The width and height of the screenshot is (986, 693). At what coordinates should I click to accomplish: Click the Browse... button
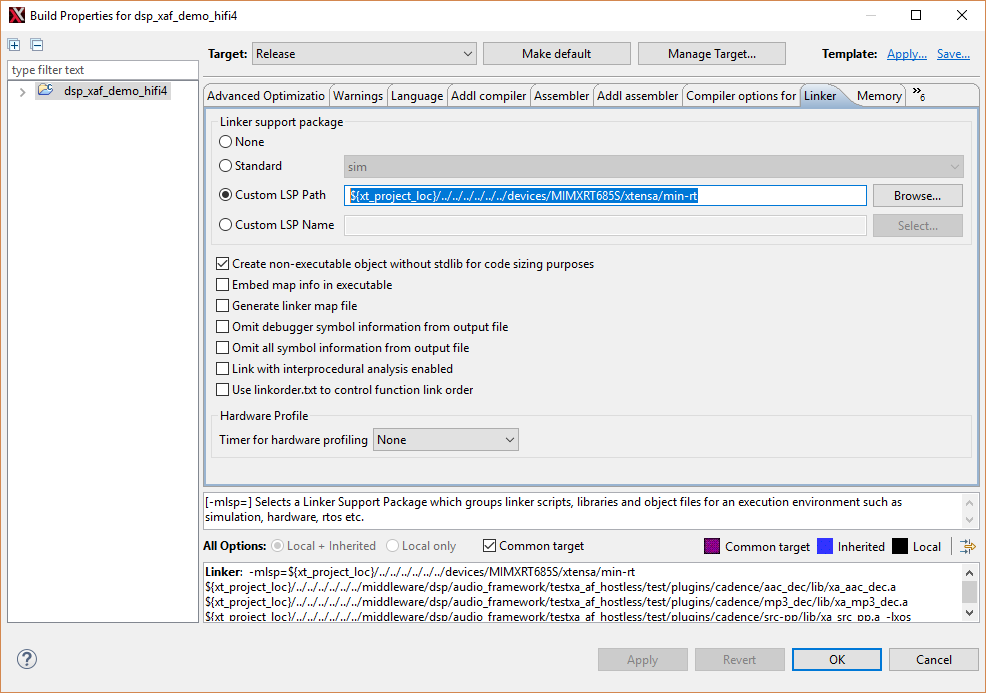point(917,196)
